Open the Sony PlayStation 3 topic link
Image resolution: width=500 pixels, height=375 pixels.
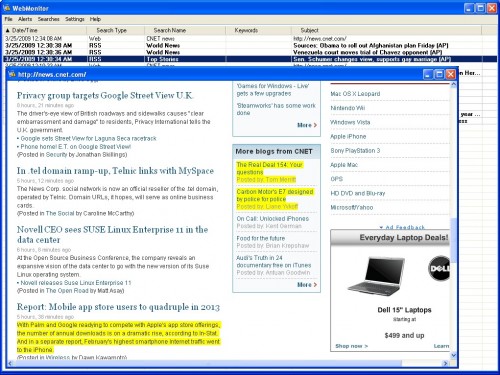[355, 151]
